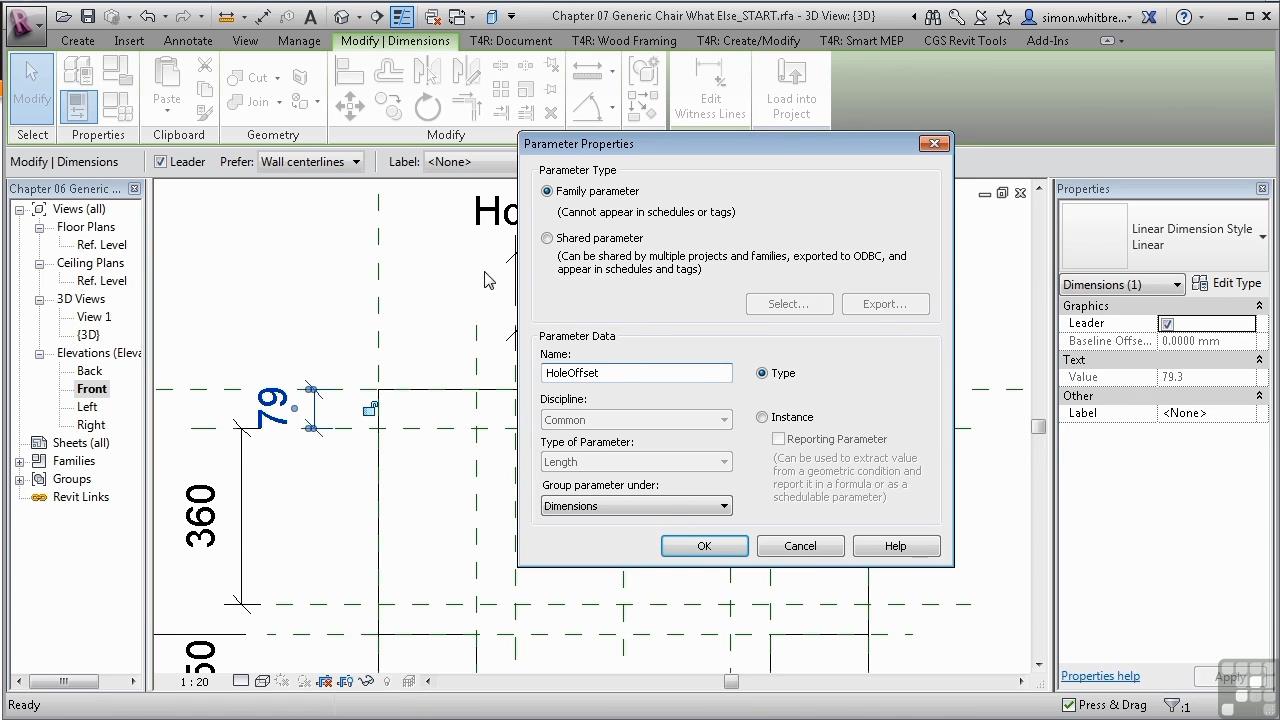This screenshot has height=720, width=1280.
Task: Open the Type of Parameter Length dropdown
Action: (636, 462)
